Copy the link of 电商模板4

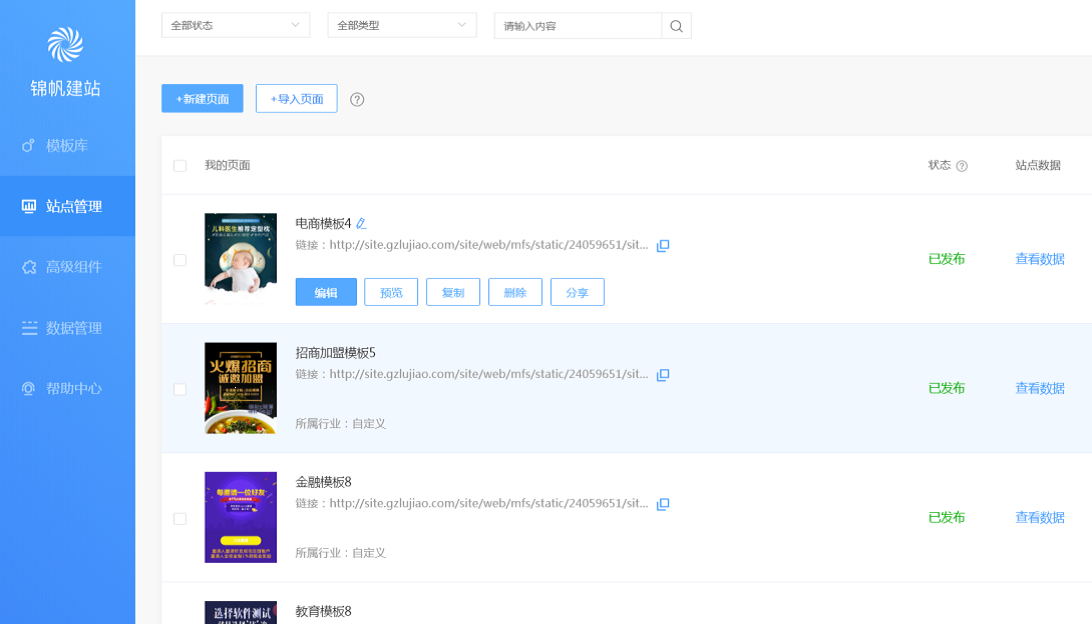pos(663,246)
